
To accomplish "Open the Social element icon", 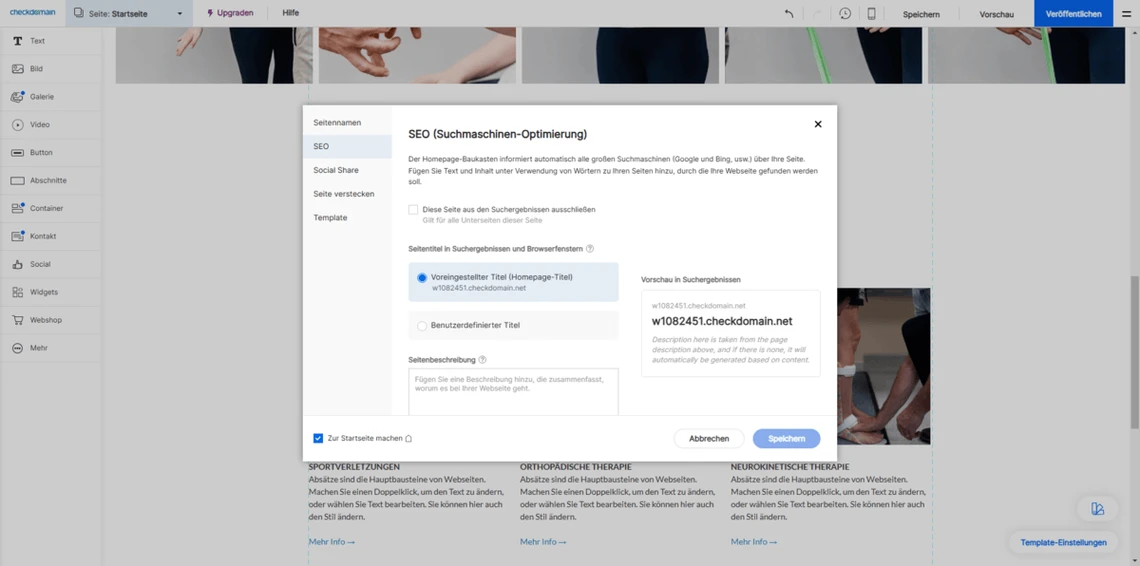I will tap(17, 264).
